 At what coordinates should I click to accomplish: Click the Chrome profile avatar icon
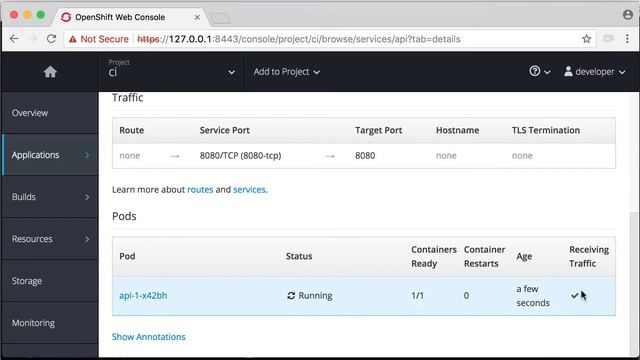pyautogui.click(x=628, y=15)
